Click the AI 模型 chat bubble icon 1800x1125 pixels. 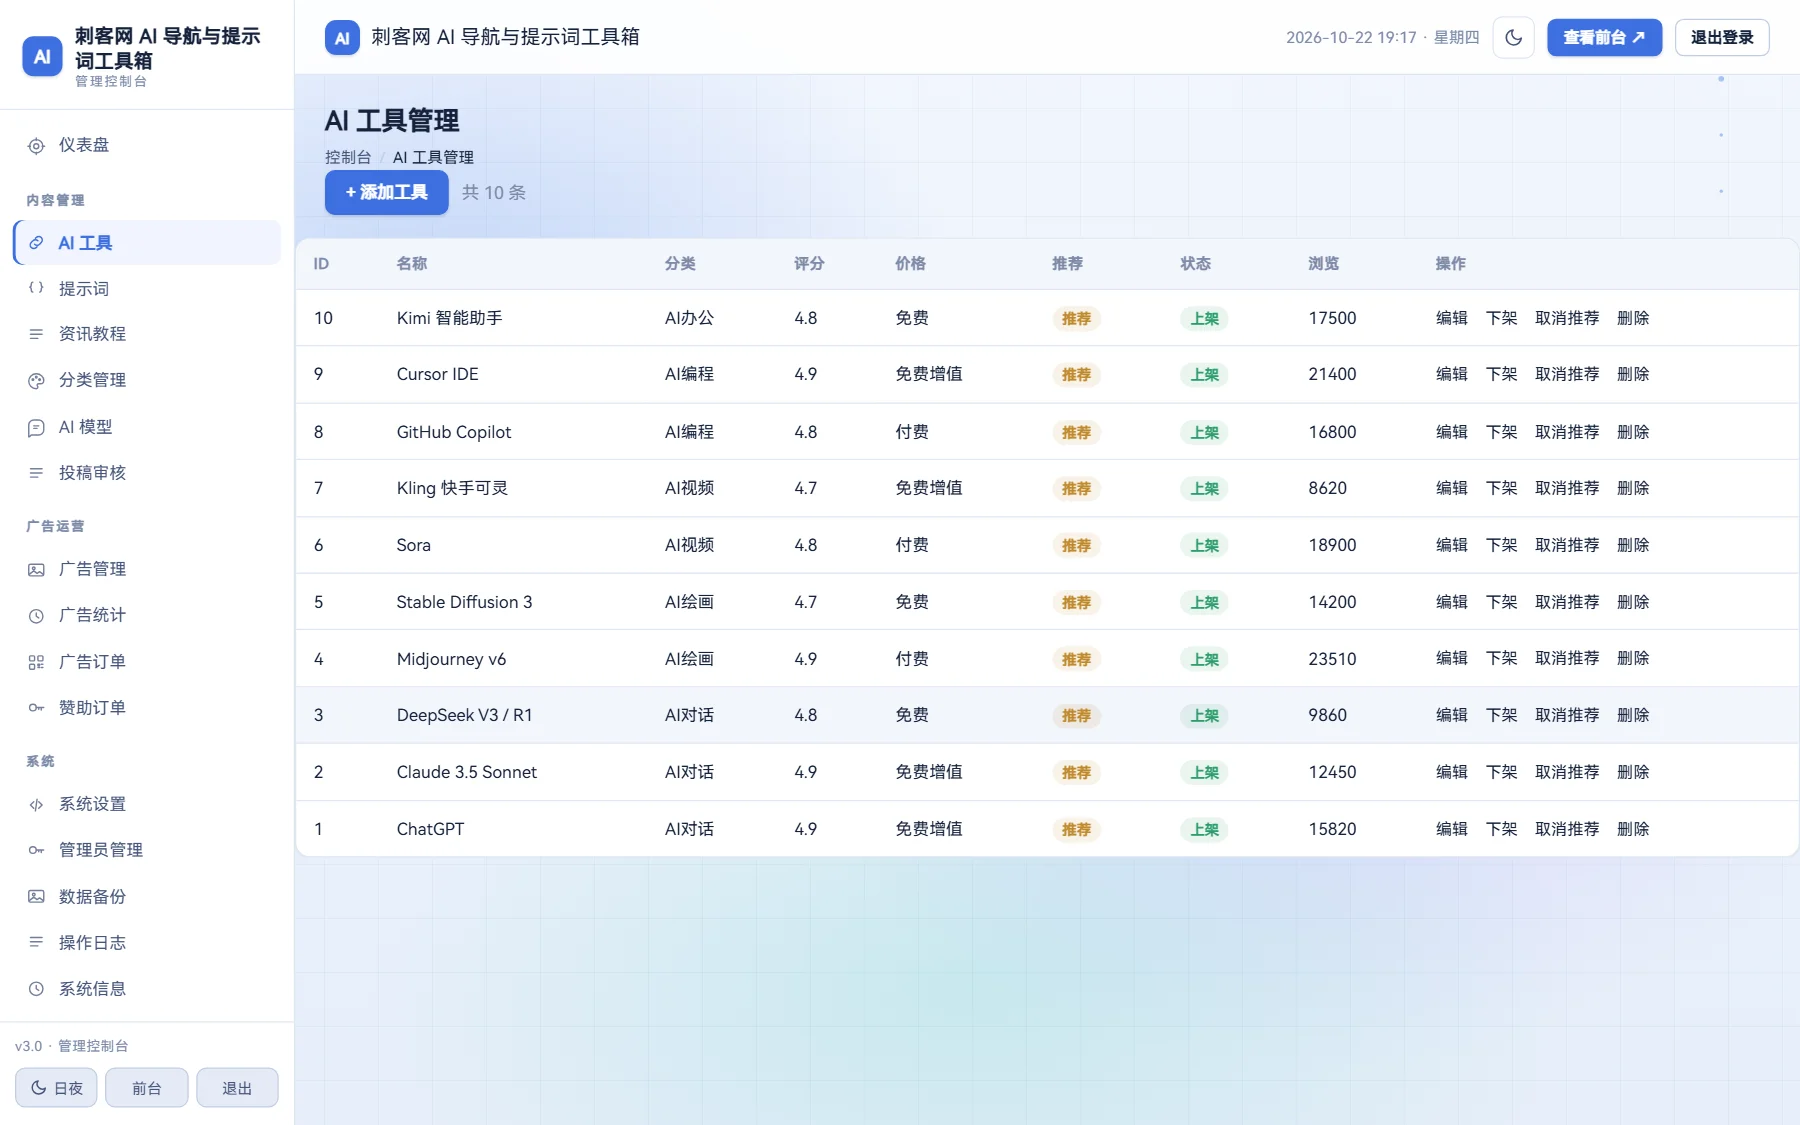(36, 427)
